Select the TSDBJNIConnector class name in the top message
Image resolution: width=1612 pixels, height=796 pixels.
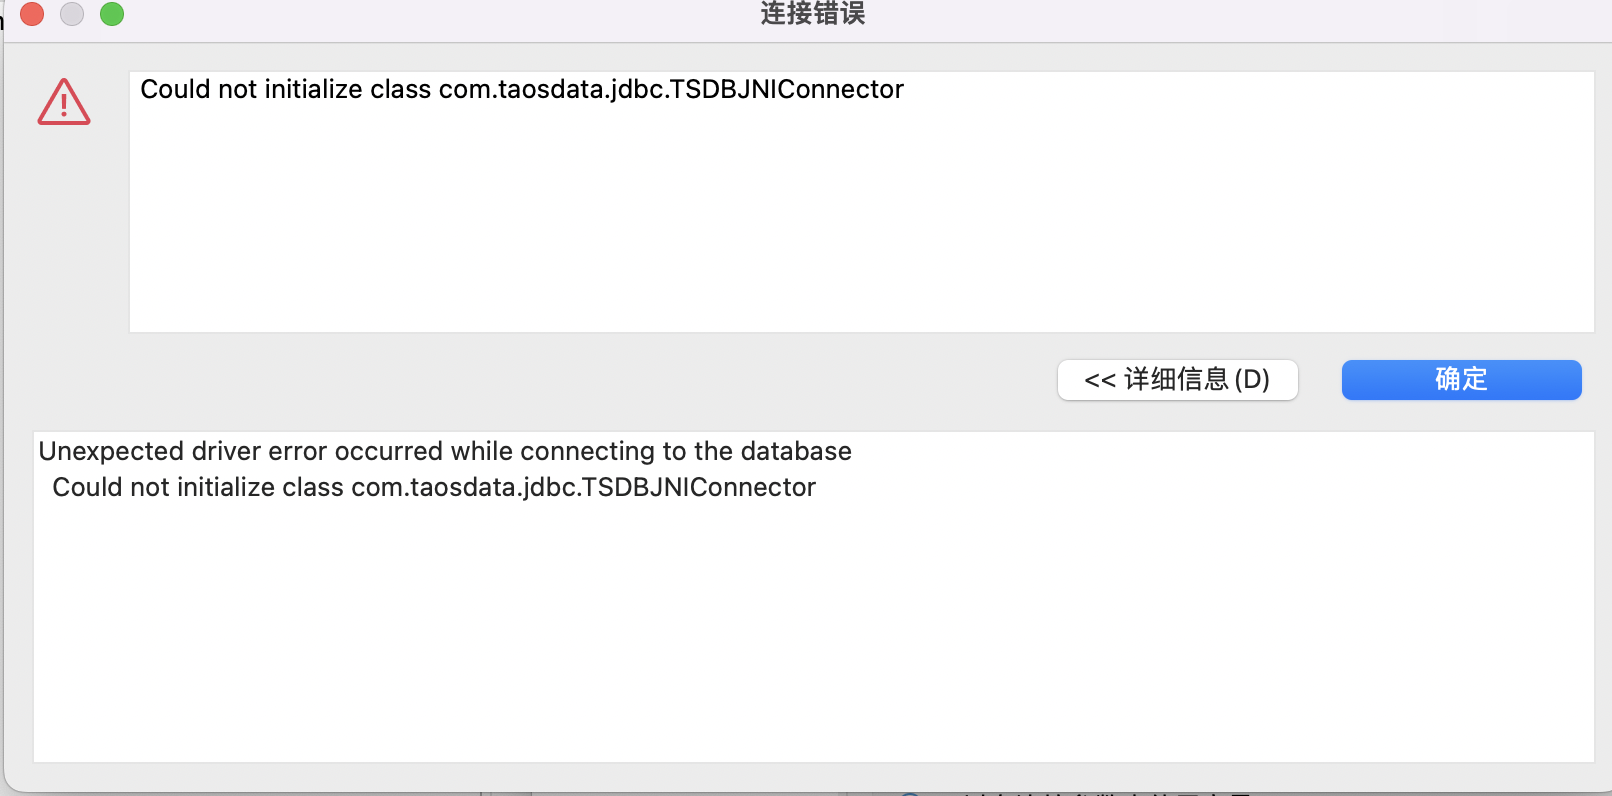pyautogui.click(x=670, y=89)
